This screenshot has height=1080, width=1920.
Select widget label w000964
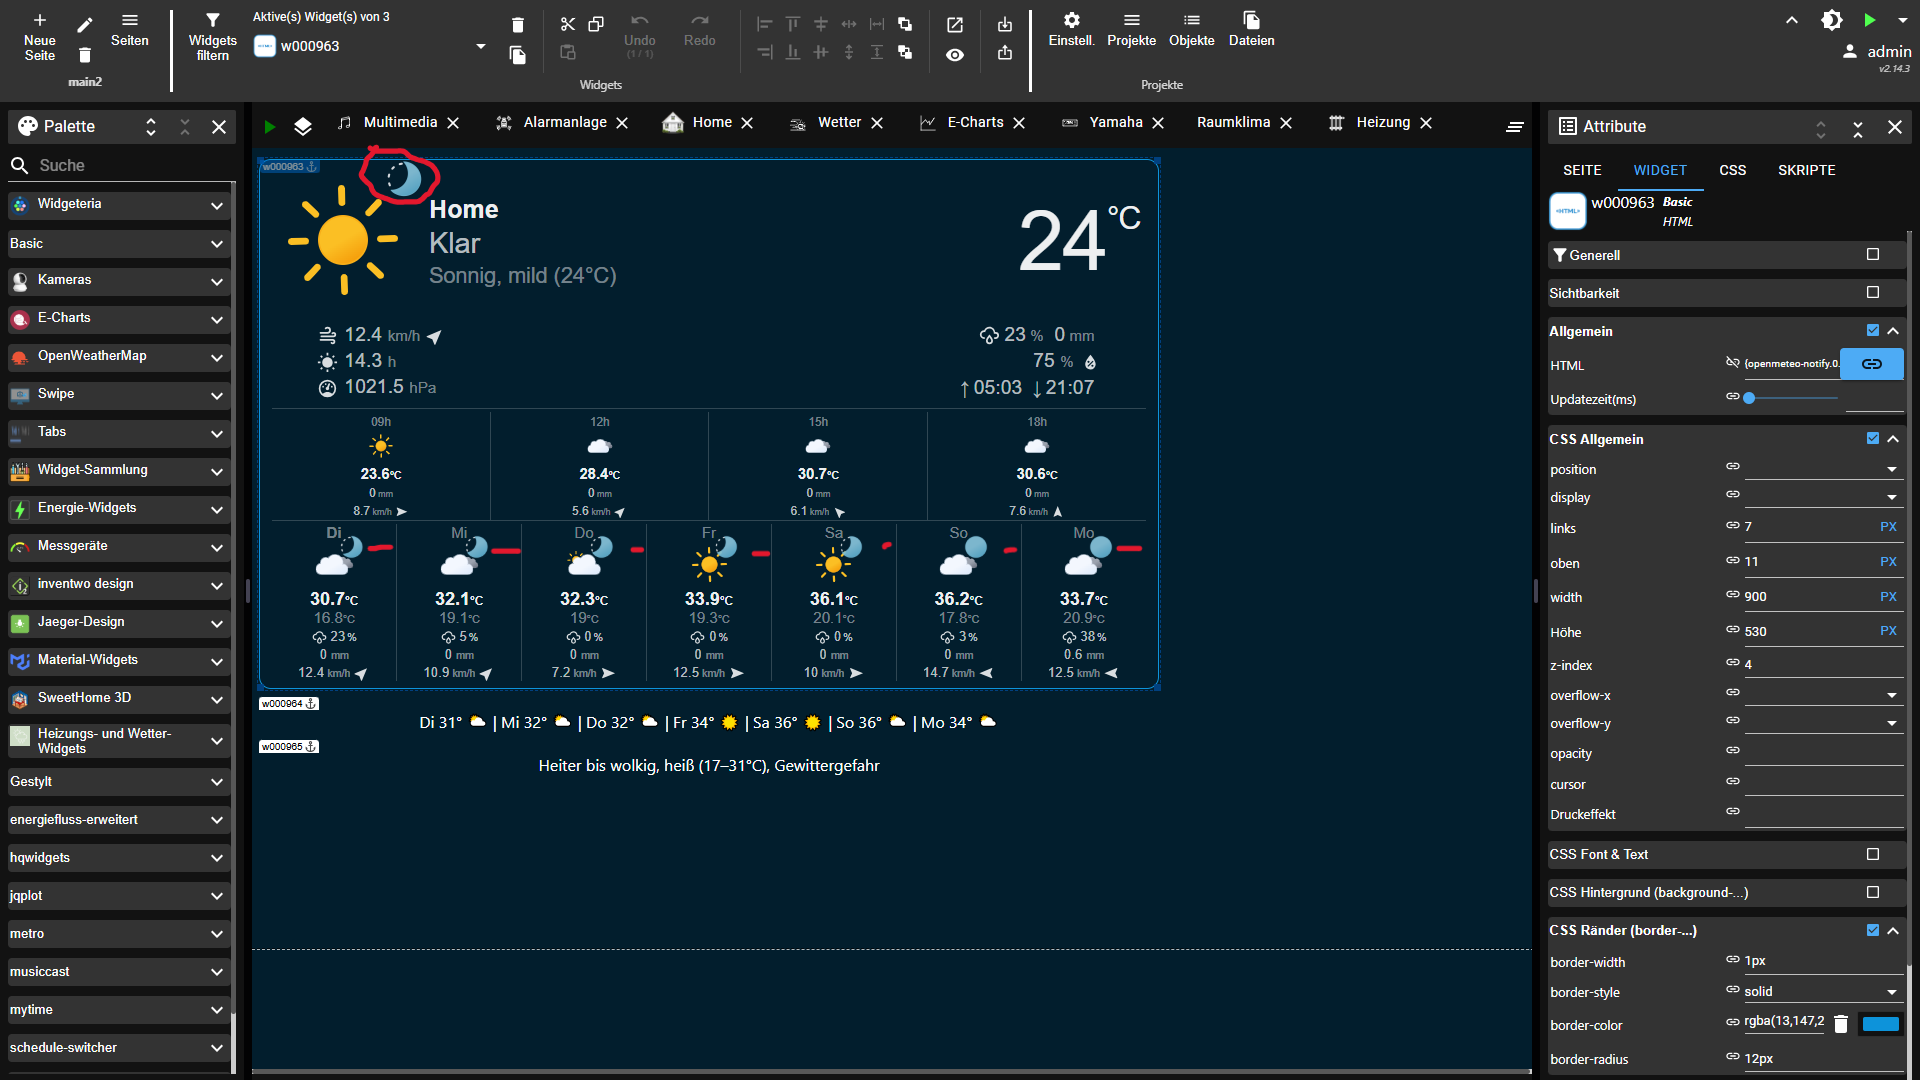pos(289,704)
